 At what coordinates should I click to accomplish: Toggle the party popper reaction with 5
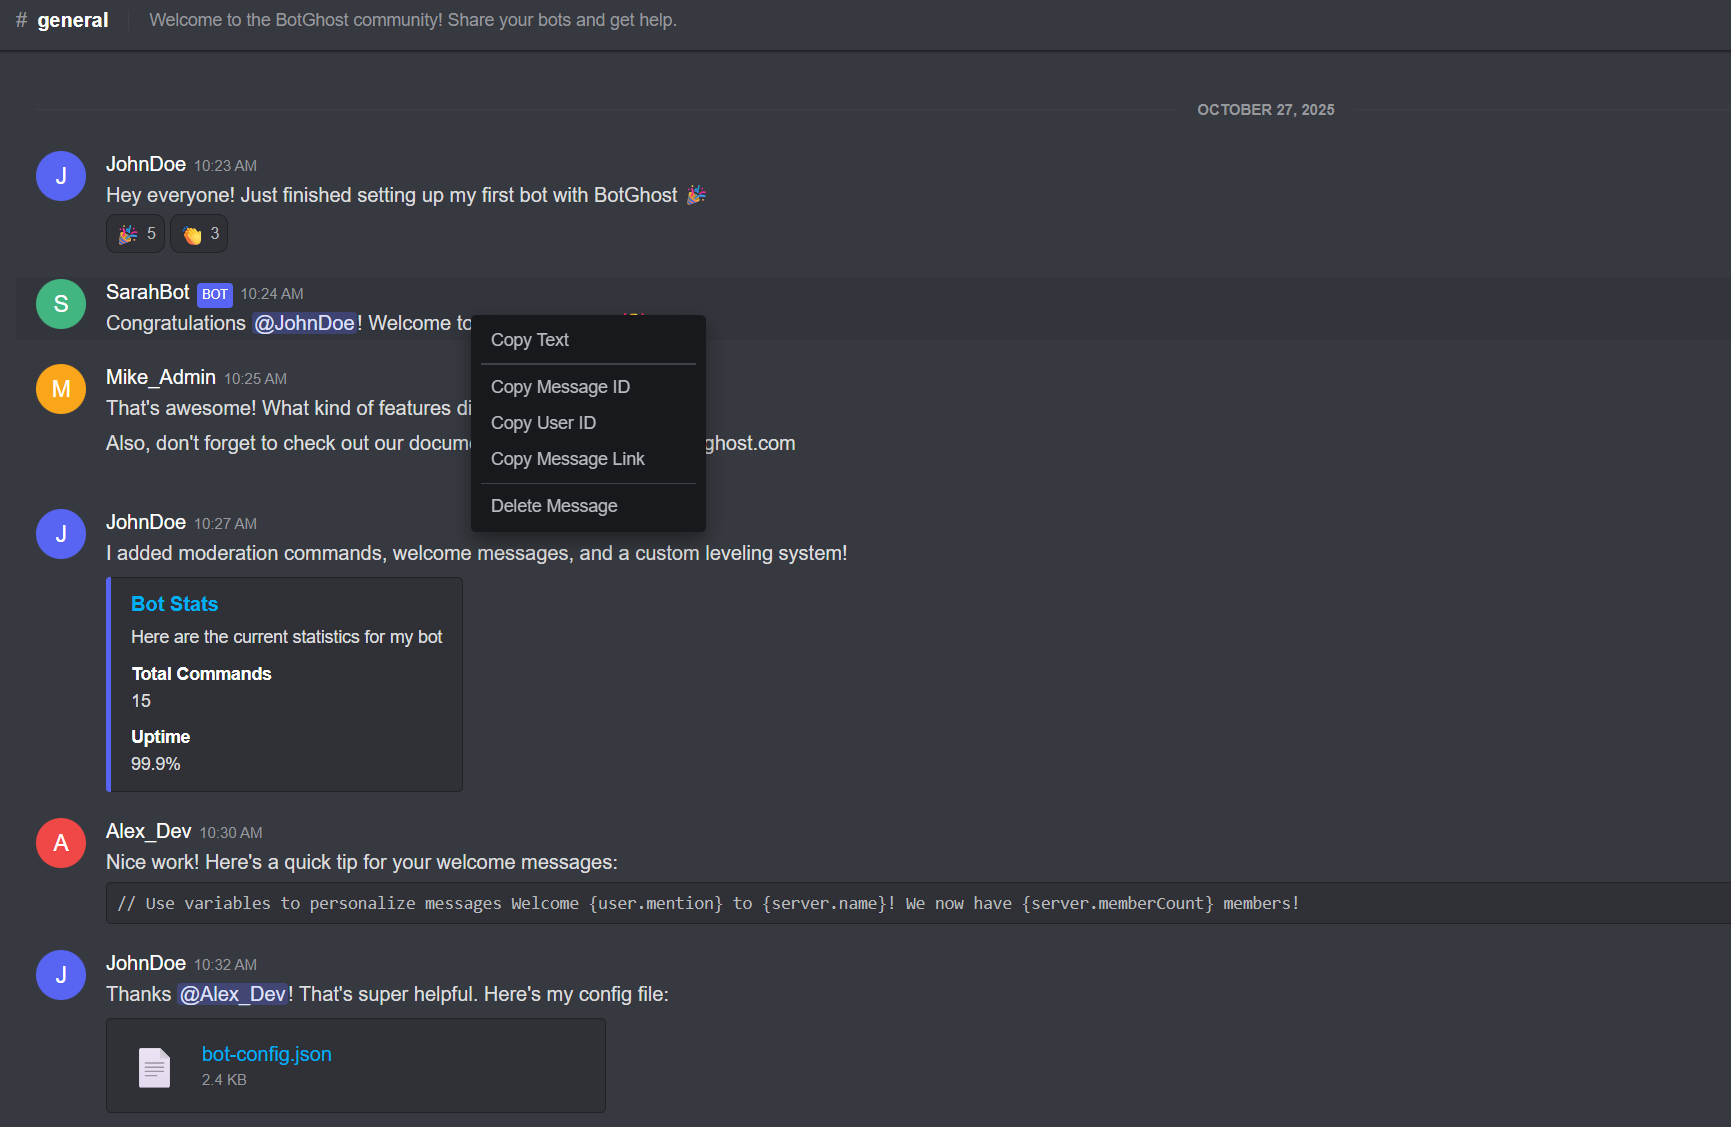tap(136, 234)
